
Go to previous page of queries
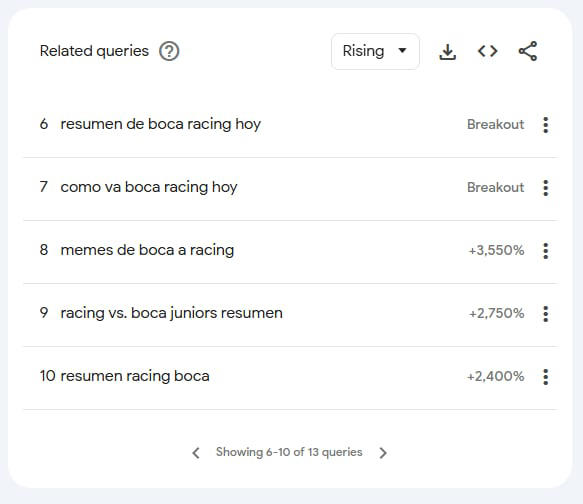(196, 453)
